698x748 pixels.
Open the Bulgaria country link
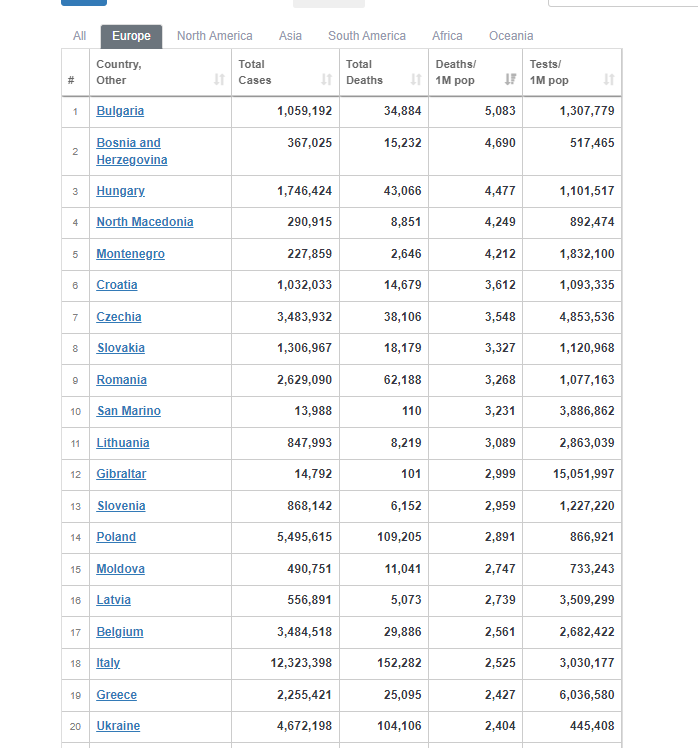[x=120, y=111]
